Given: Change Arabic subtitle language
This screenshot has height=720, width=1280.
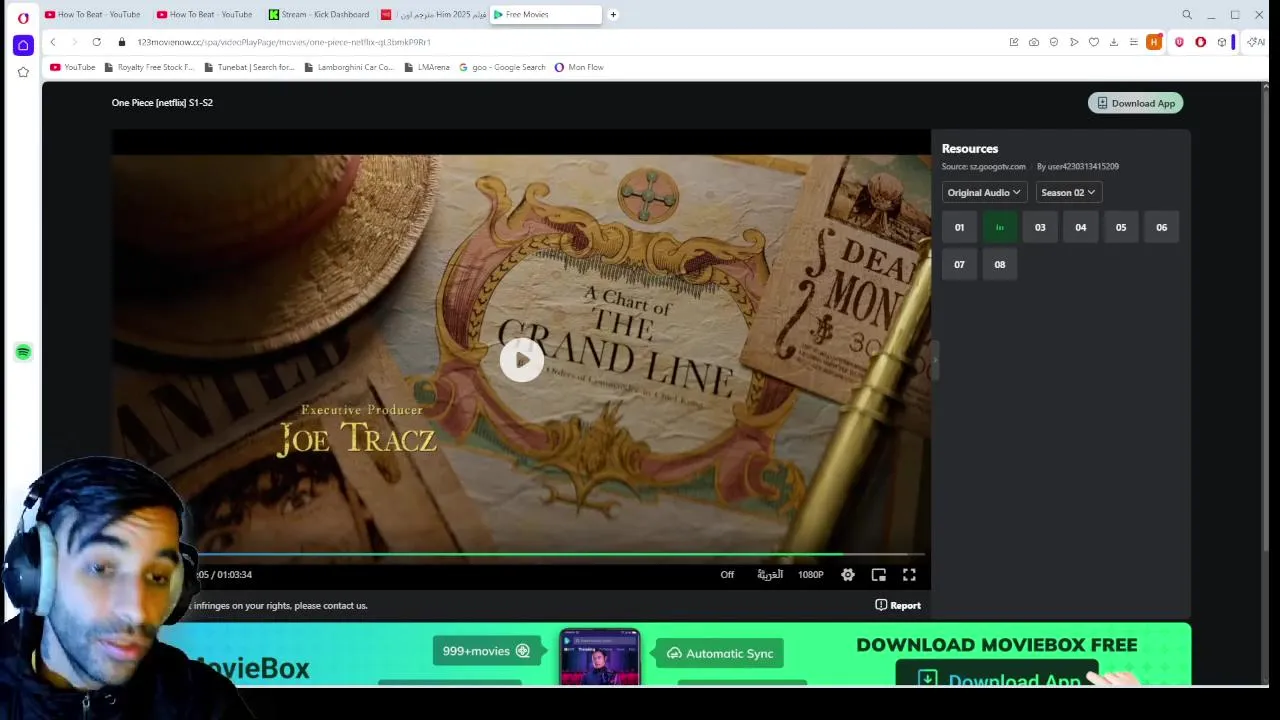Looking at the screenshot, I should [770, 575].
